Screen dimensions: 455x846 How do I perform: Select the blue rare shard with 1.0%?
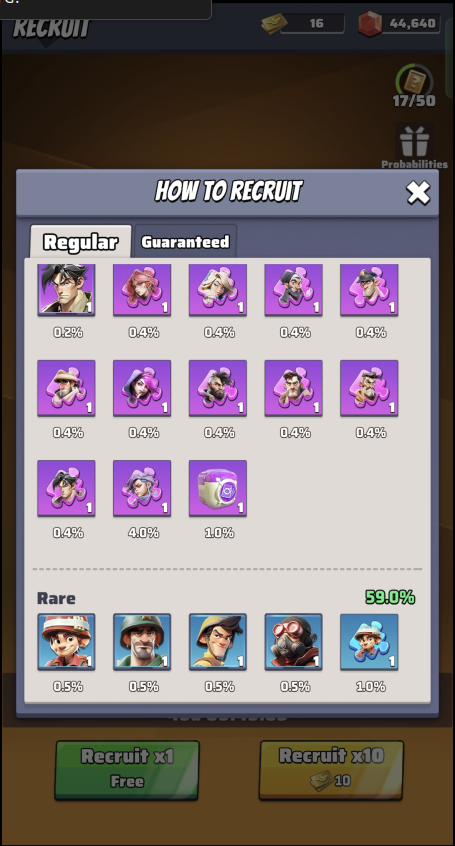coord(369,642)
